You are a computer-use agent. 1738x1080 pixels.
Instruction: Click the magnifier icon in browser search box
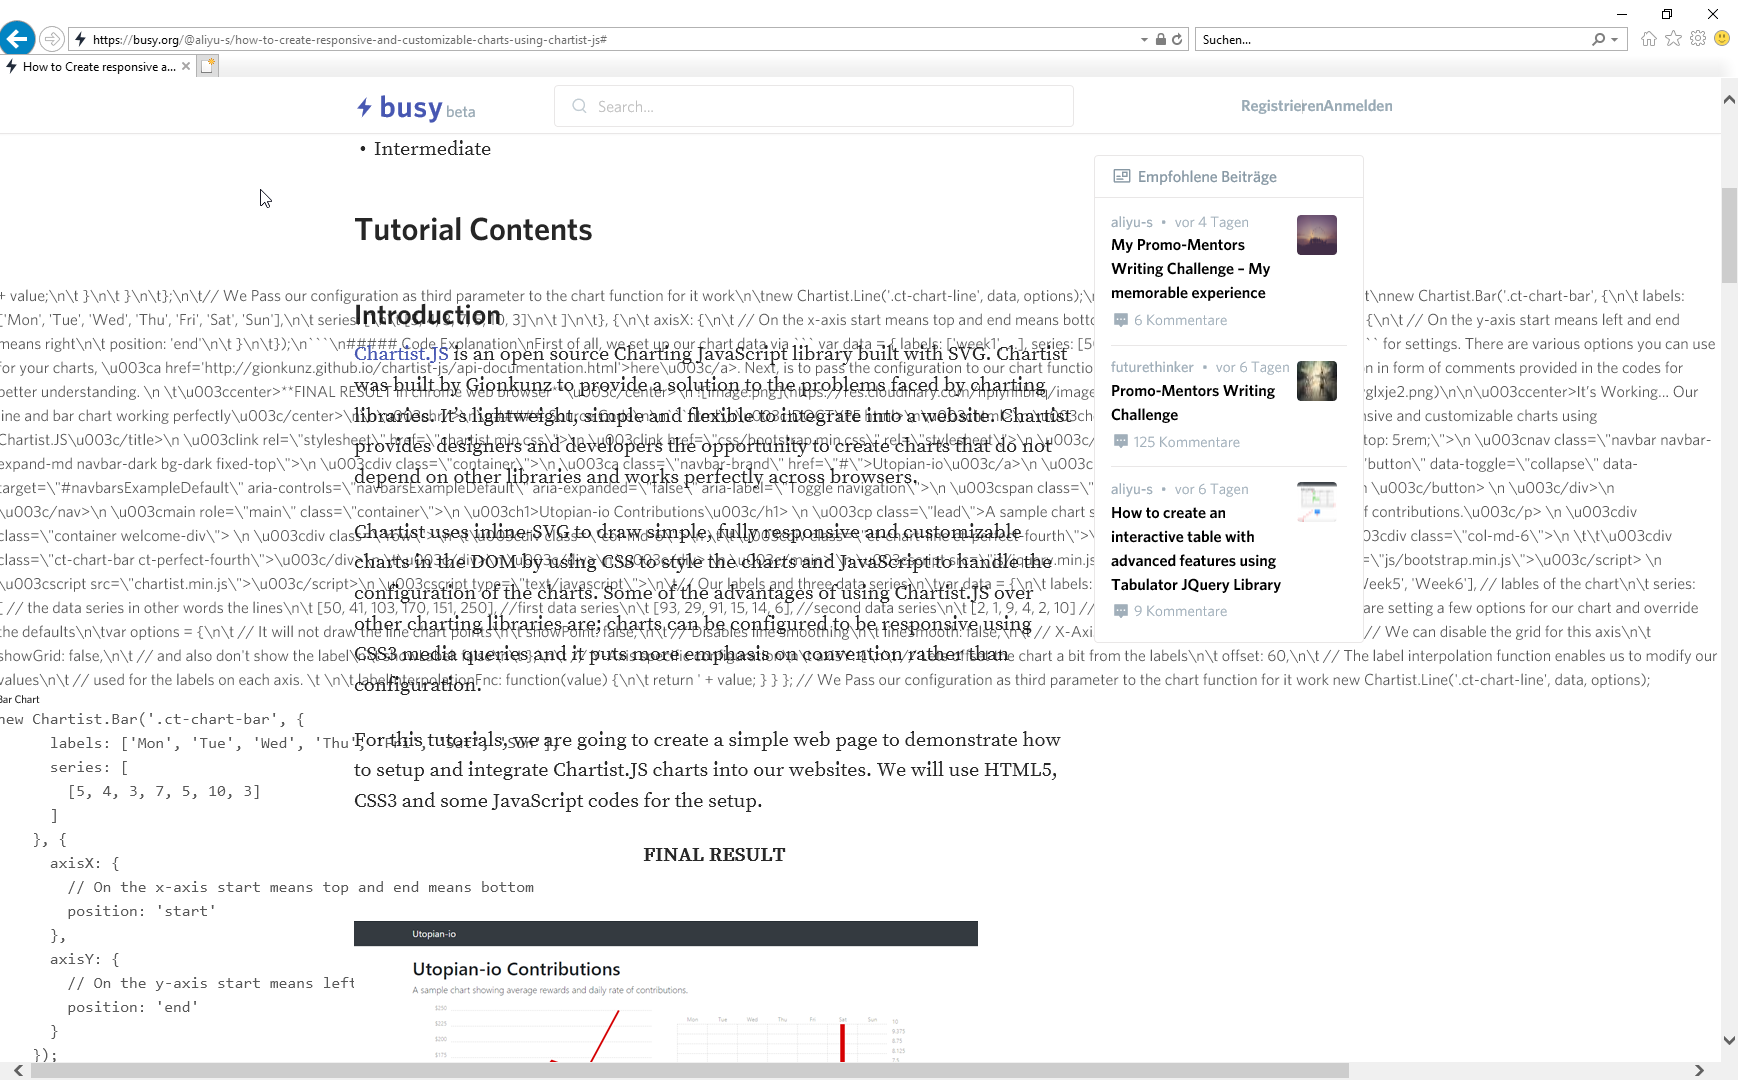[x=1598, y=40]
